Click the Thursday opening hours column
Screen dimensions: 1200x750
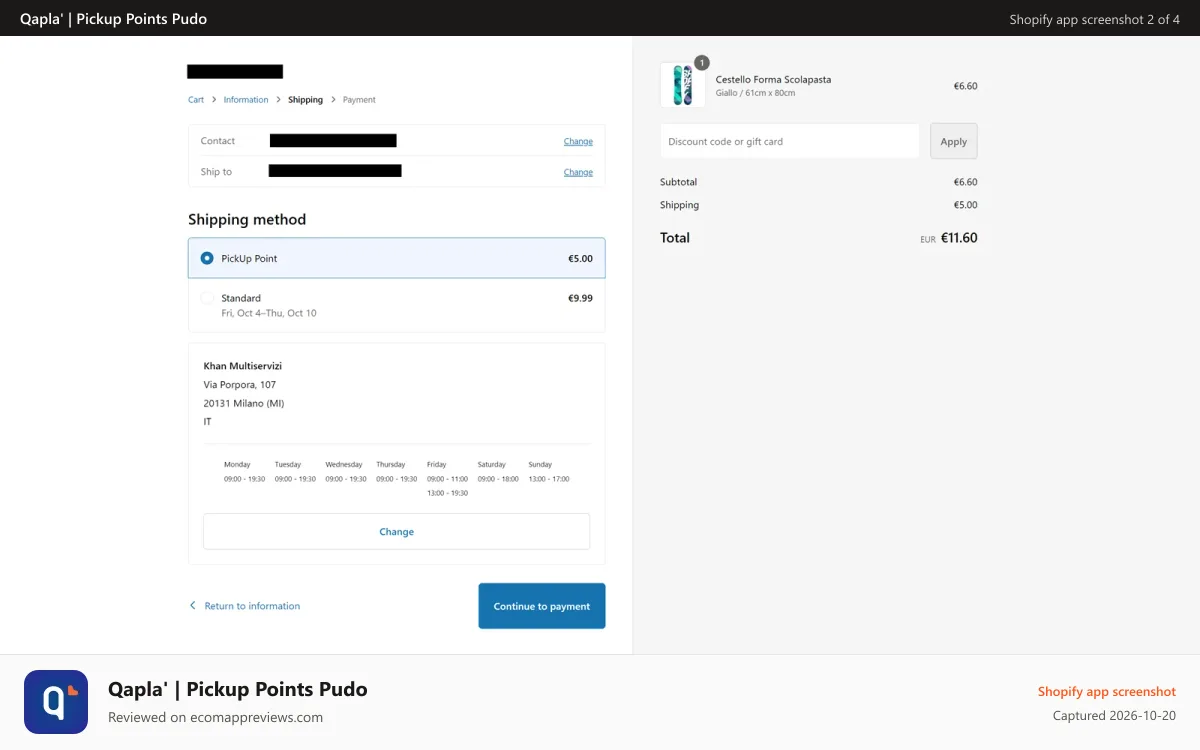[396, 472]
